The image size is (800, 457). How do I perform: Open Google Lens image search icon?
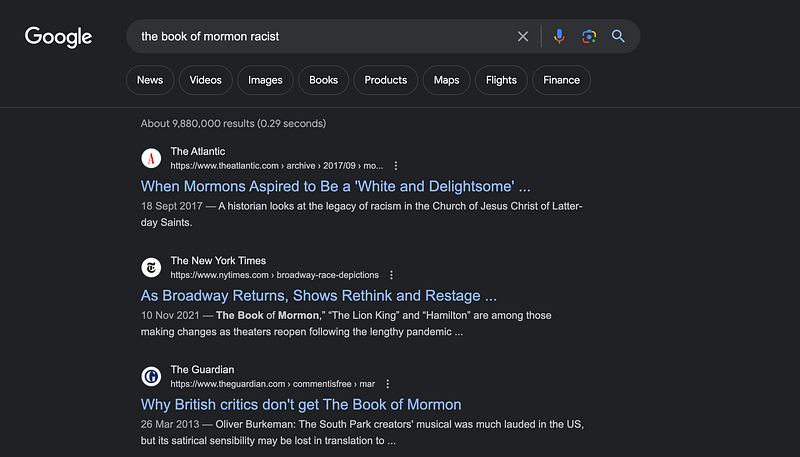click(x=589, y=36)
